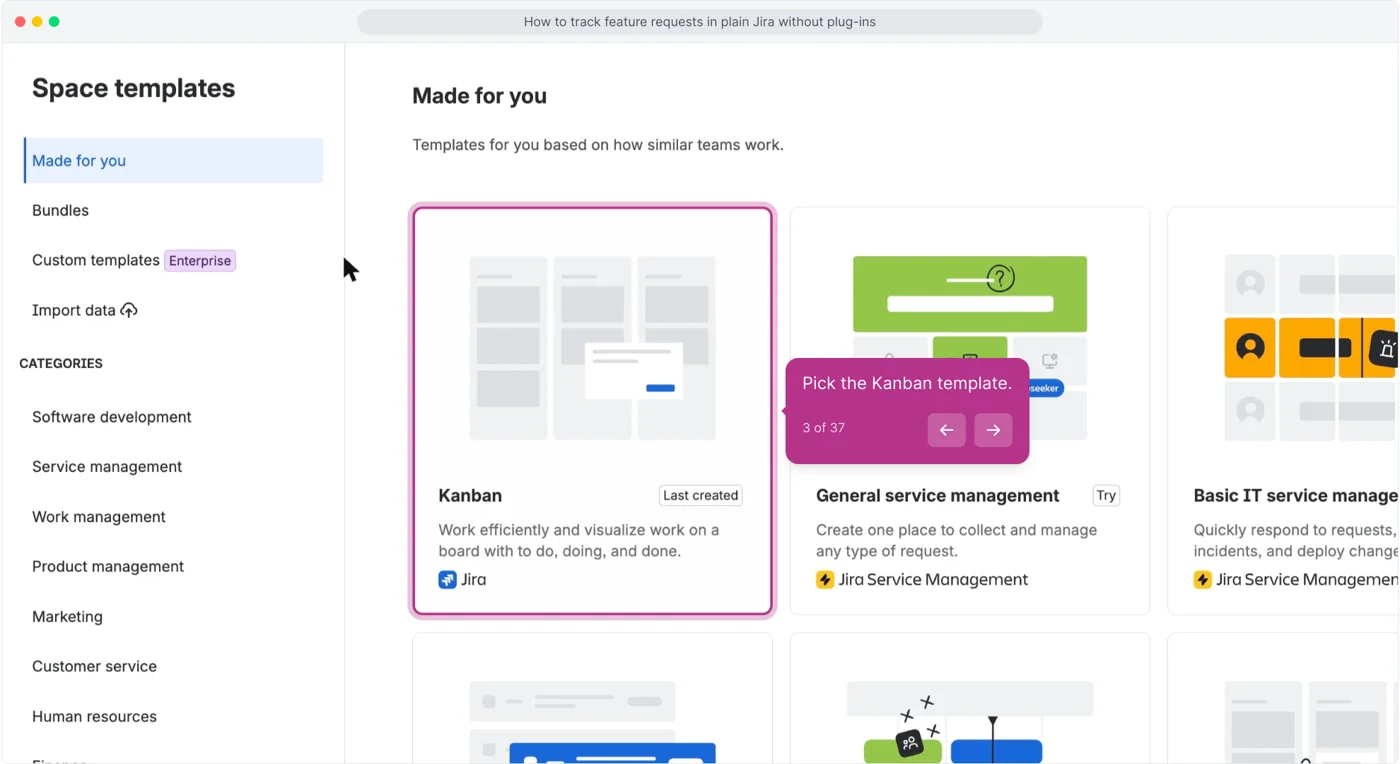Click the red macOS close button
This screenshot has height=764, width=1400.
tap(20, 21)
